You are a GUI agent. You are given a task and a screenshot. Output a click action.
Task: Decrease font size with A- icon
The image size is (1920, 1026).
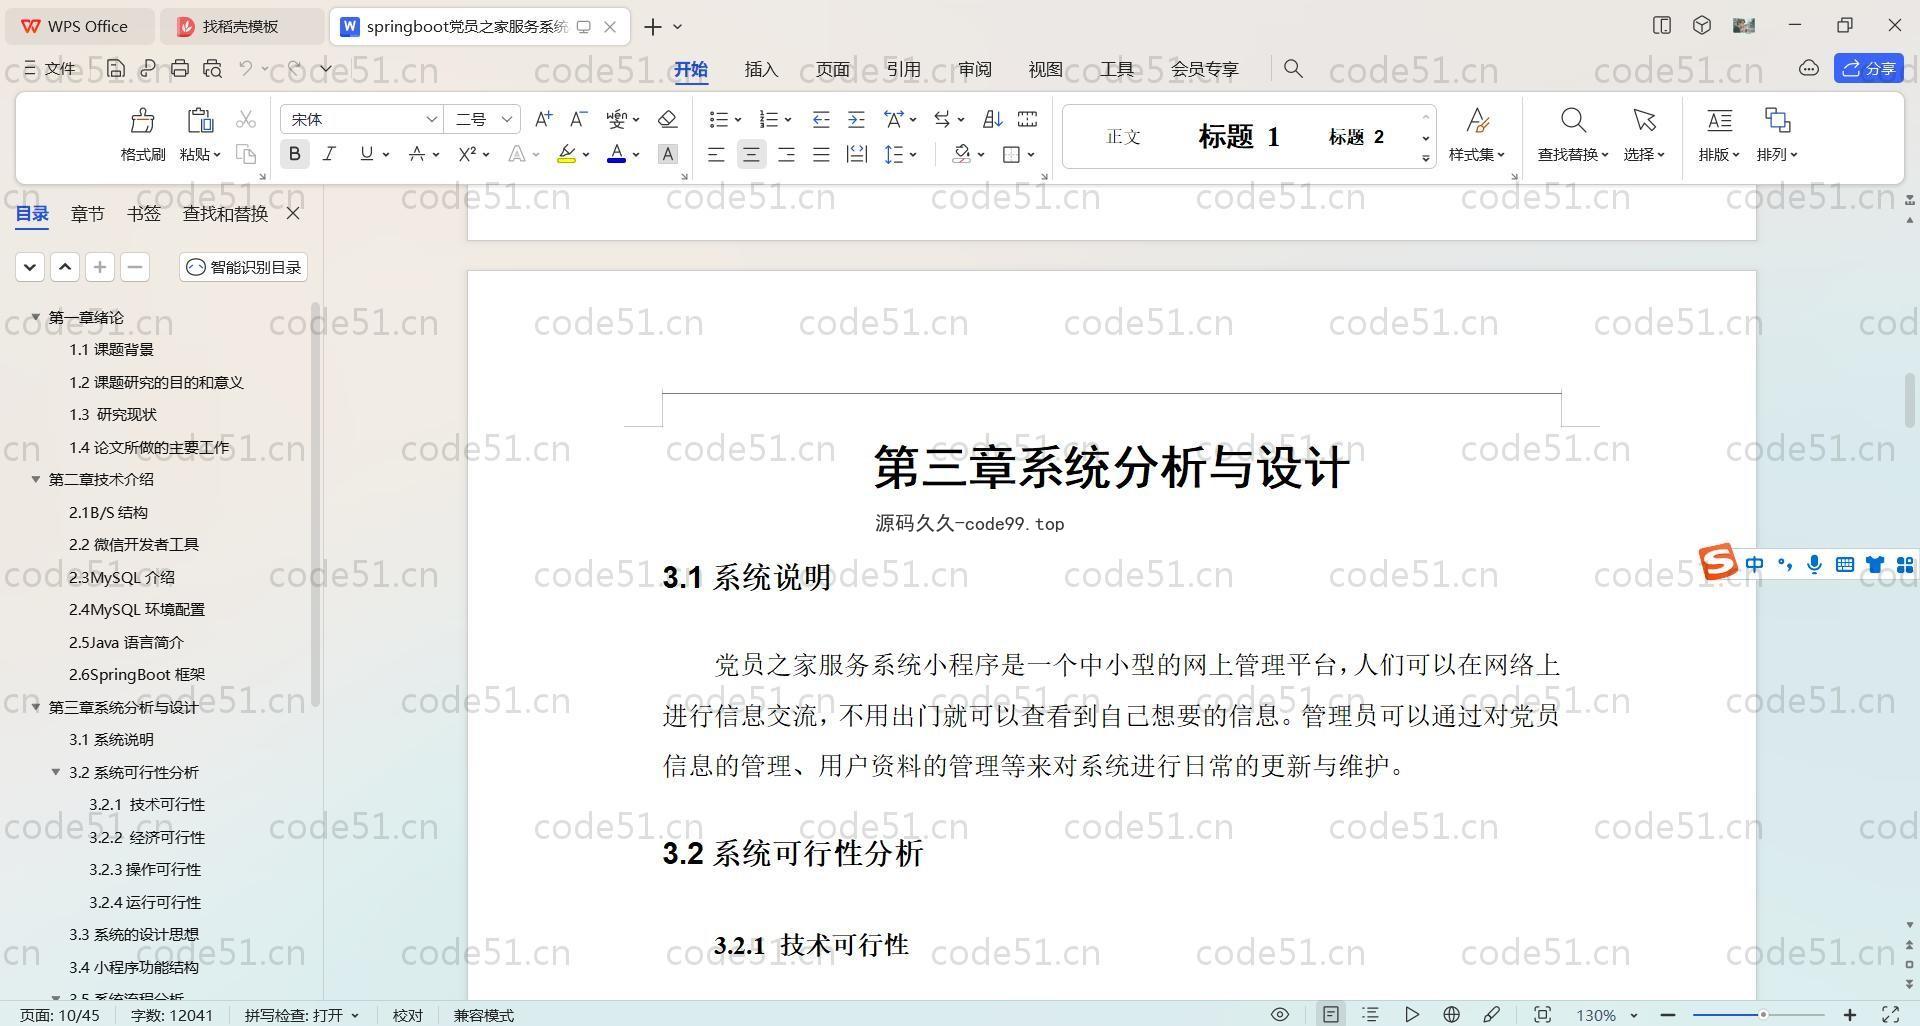coord(578,119)
